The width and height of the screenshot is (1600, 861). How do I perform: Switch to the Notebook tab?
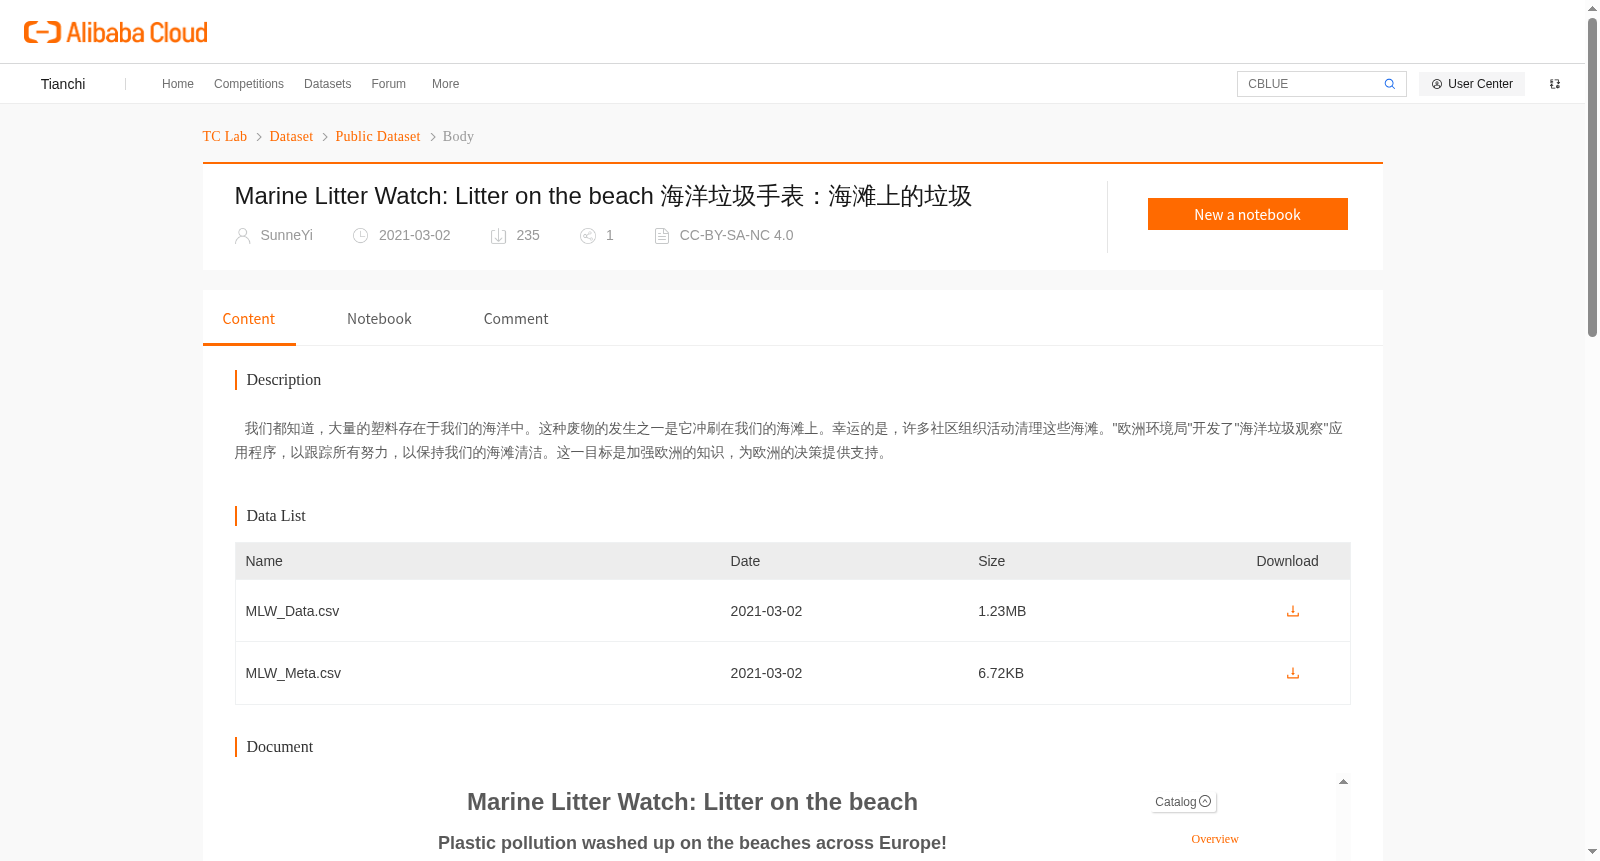[379, 319]
